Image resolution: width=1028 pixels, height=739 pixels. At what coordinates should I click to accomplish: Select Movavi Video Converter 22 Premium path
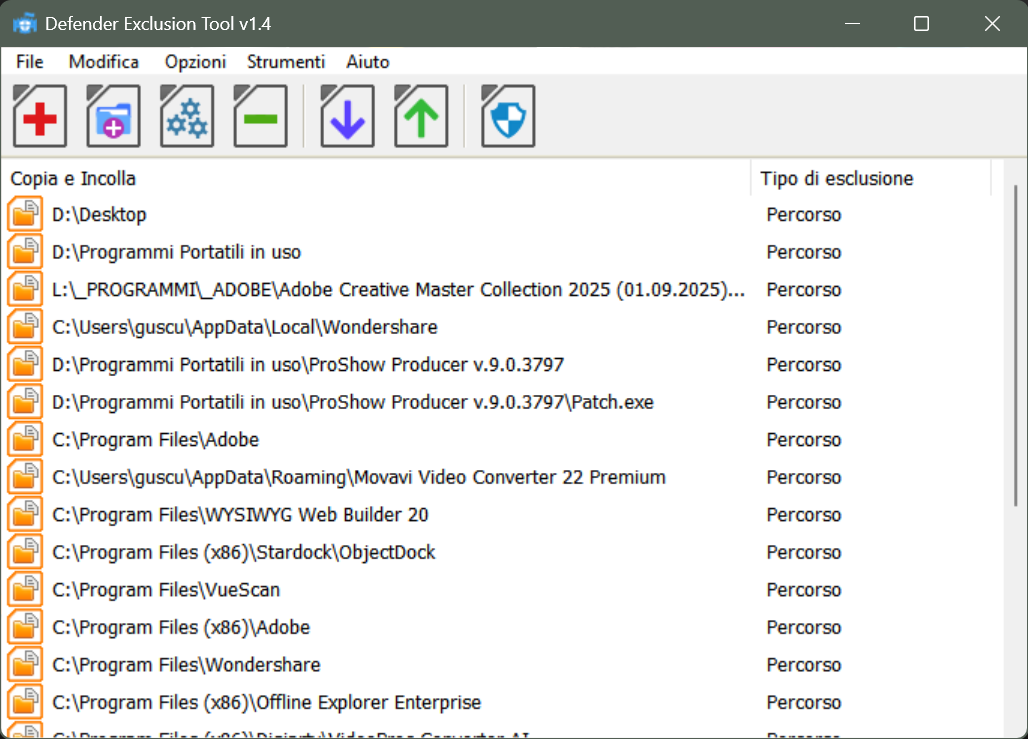coord(359,477)
